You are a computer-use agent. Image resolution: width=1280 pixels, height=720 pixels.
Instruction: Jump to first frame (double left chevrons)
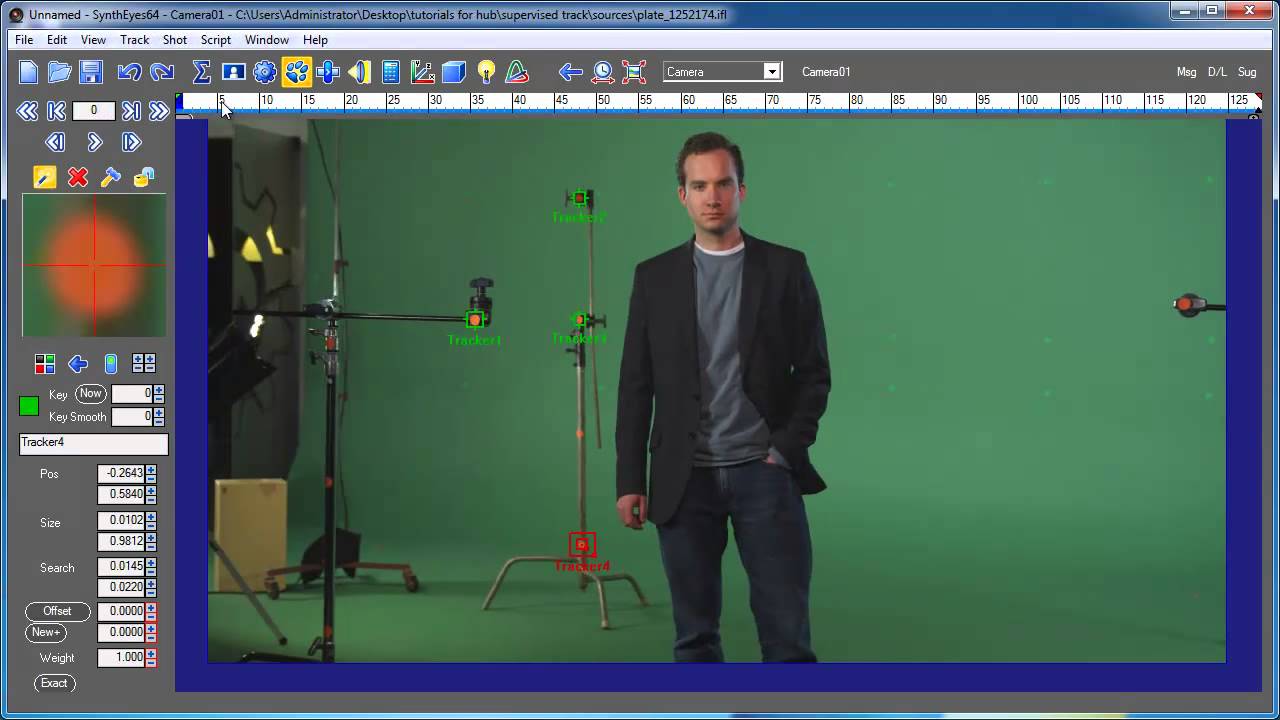[x=27, y=111]
